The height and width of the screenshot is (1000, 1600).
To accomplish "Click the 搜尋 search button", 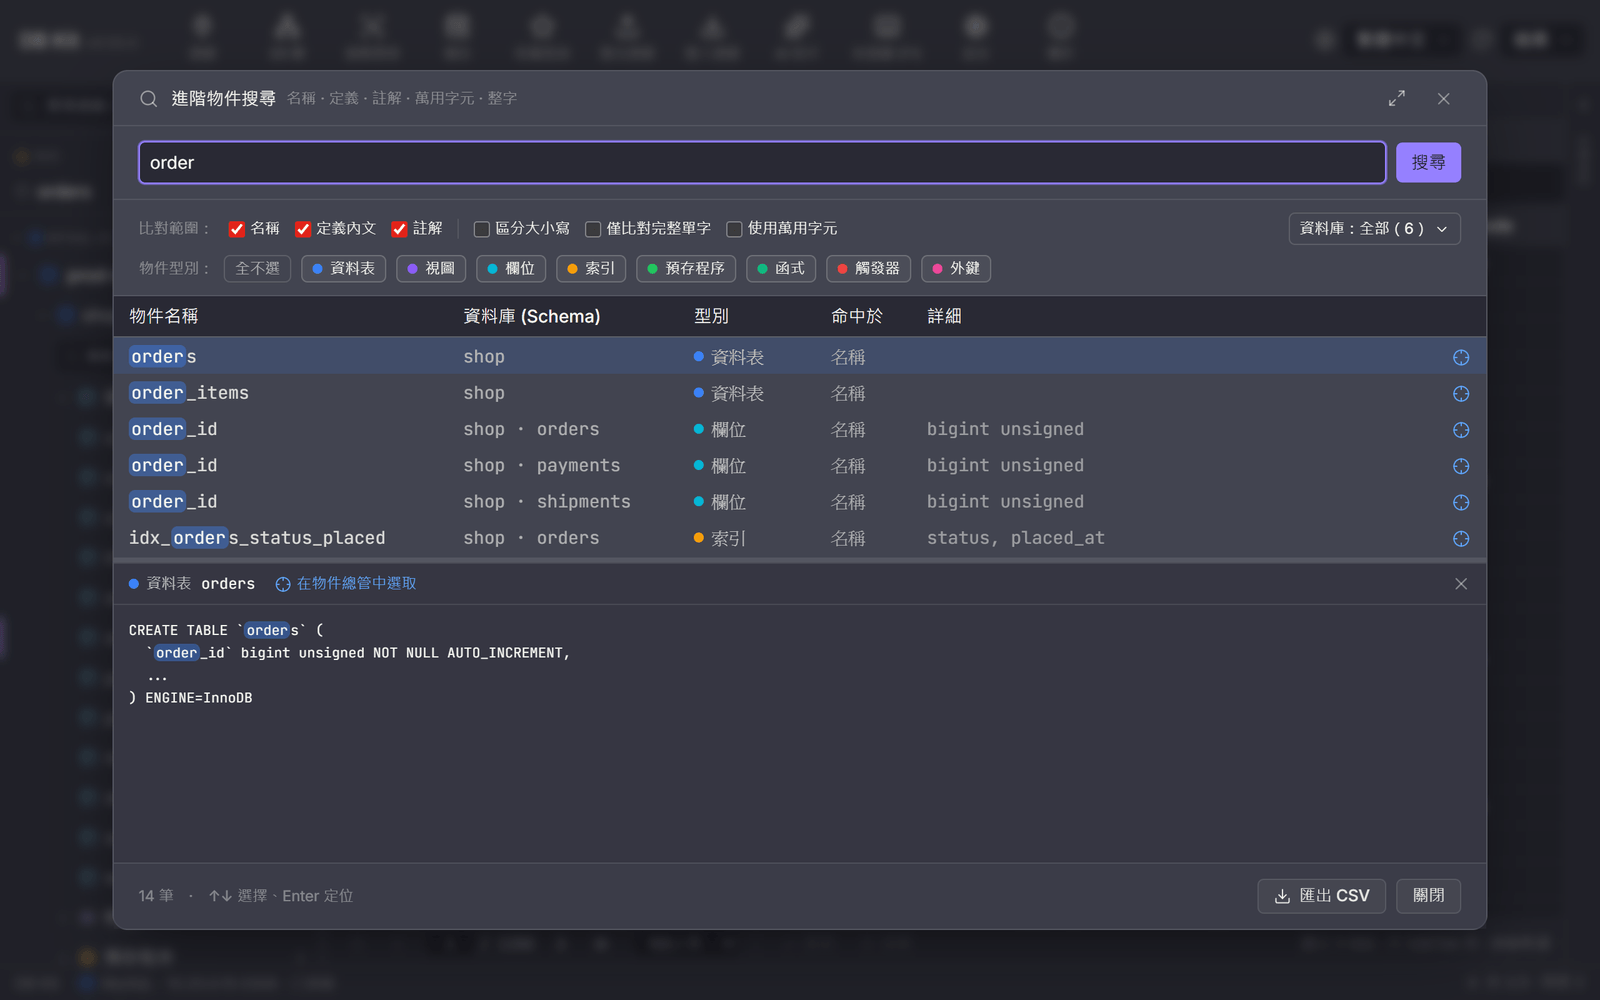I will 1428,163.
